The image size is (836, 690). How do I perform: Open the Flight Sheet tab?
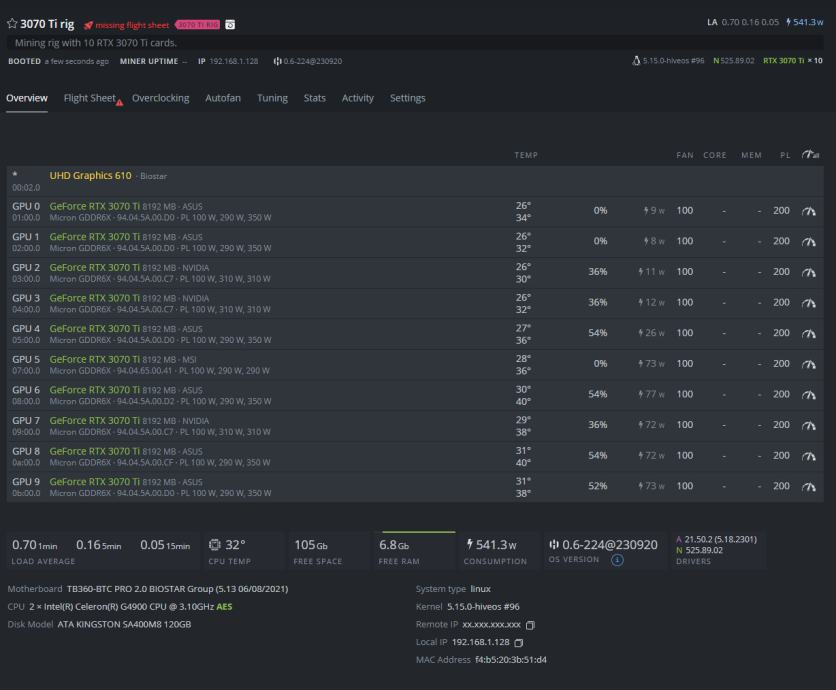90,98
